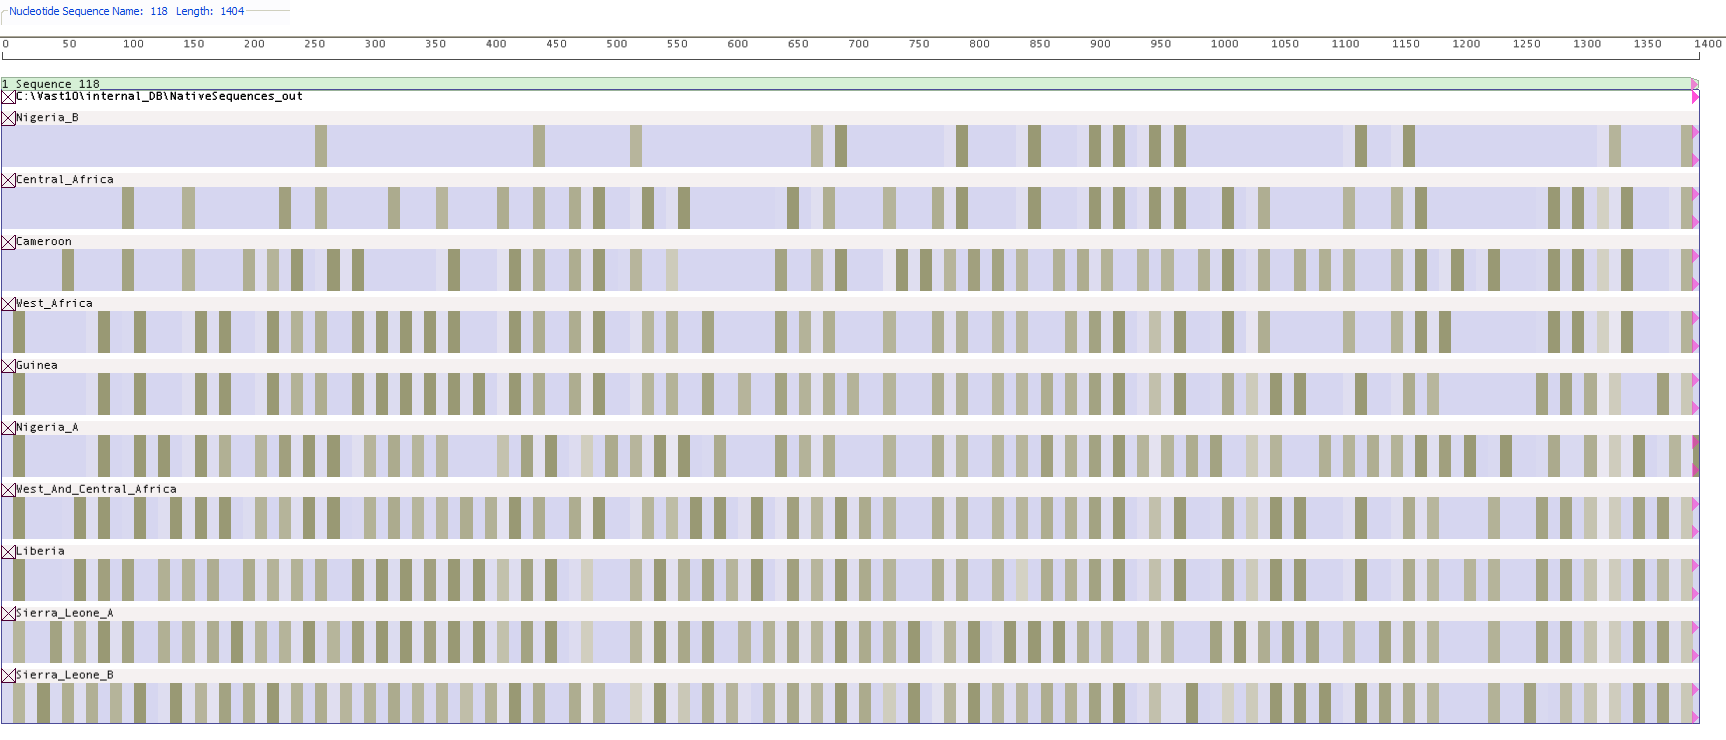Click the pink arrow ending the NativeSequences_out row

coord(1695,97)
